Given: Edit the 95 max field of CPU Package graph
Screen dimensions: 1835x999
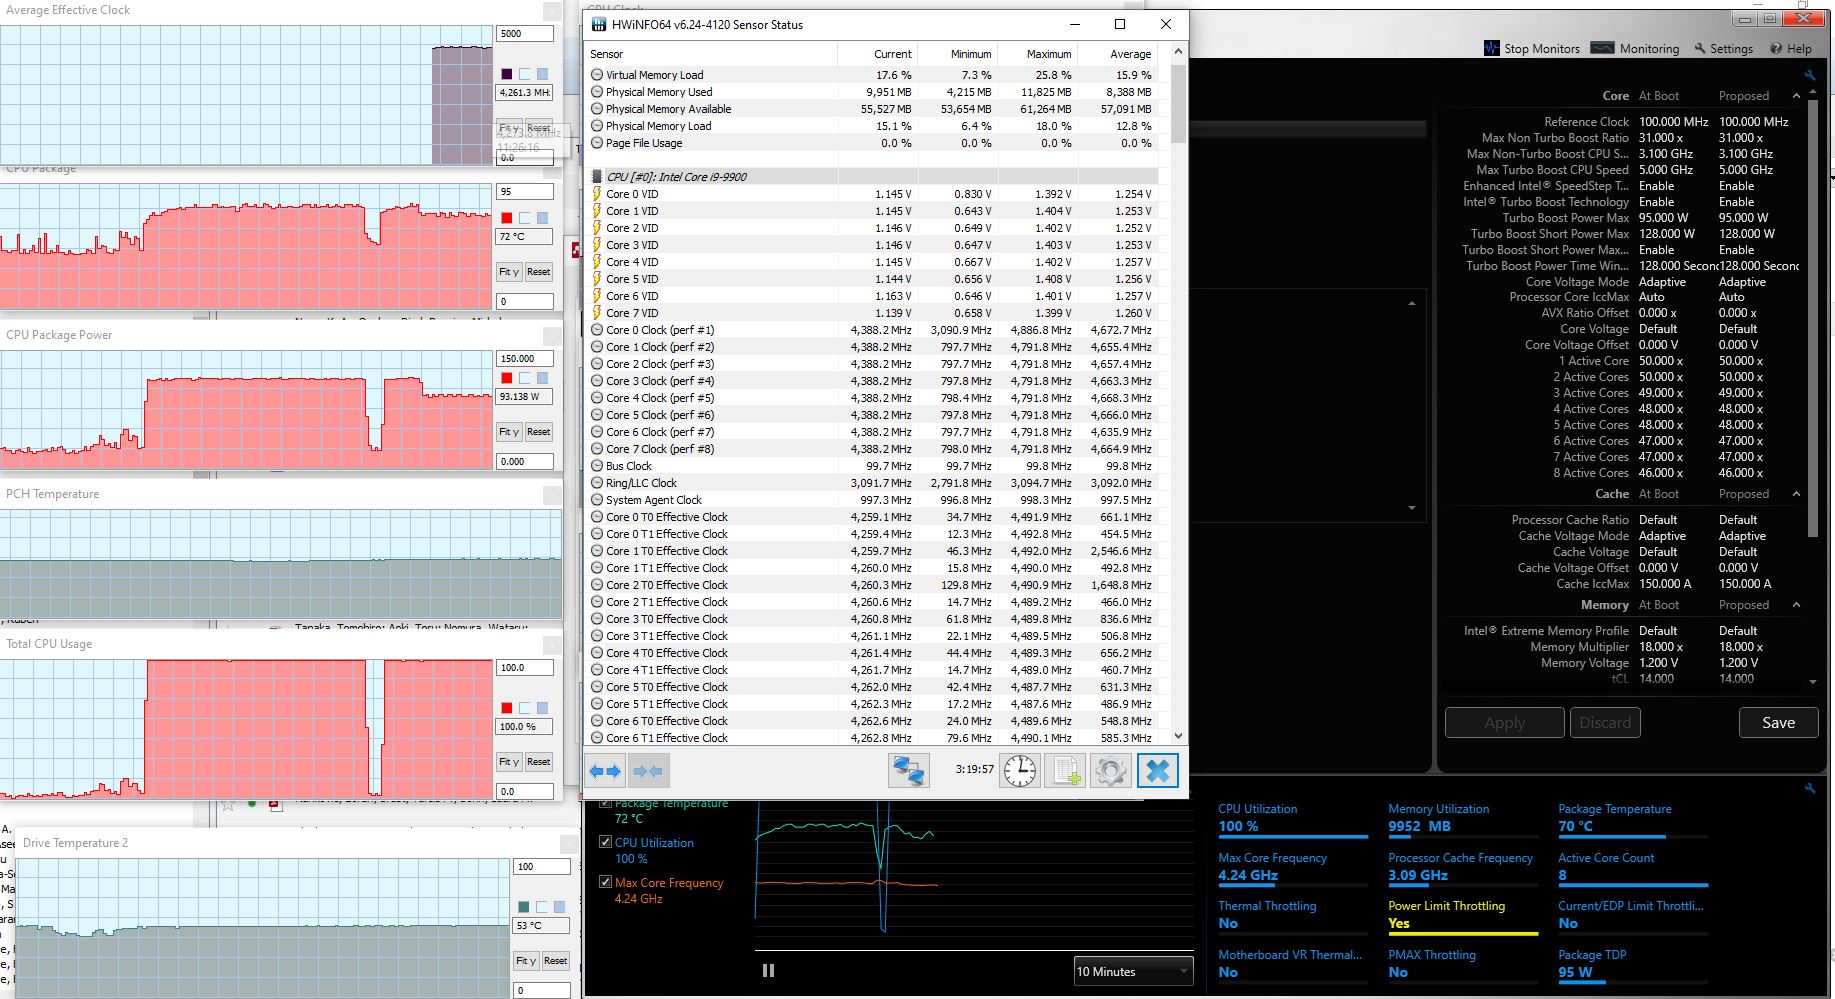Looking at the screenshot, I should [x=524, y=191].
